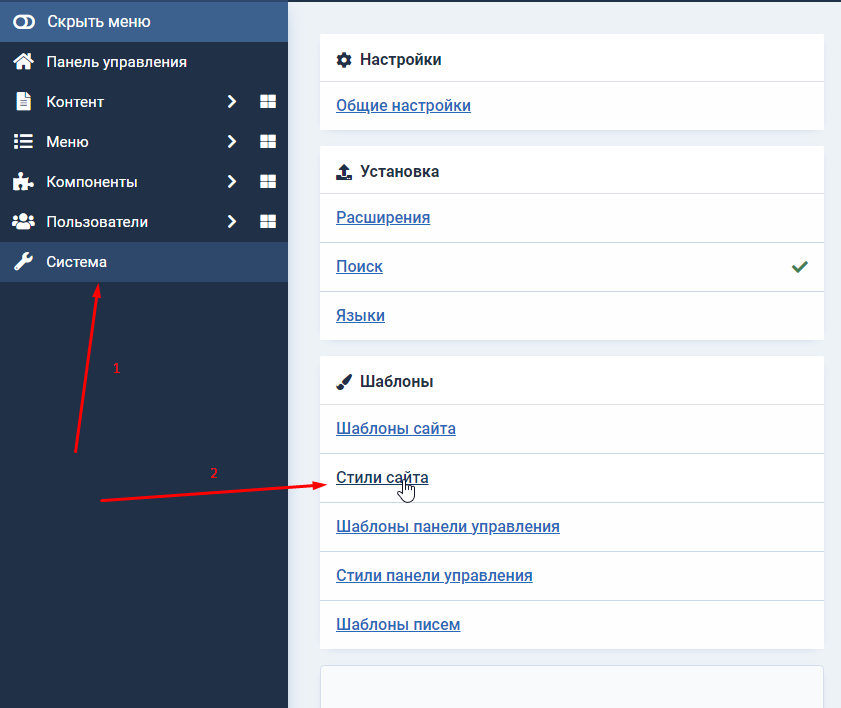
Task: Expand the Меню submenu chevron
Action: 231,141
